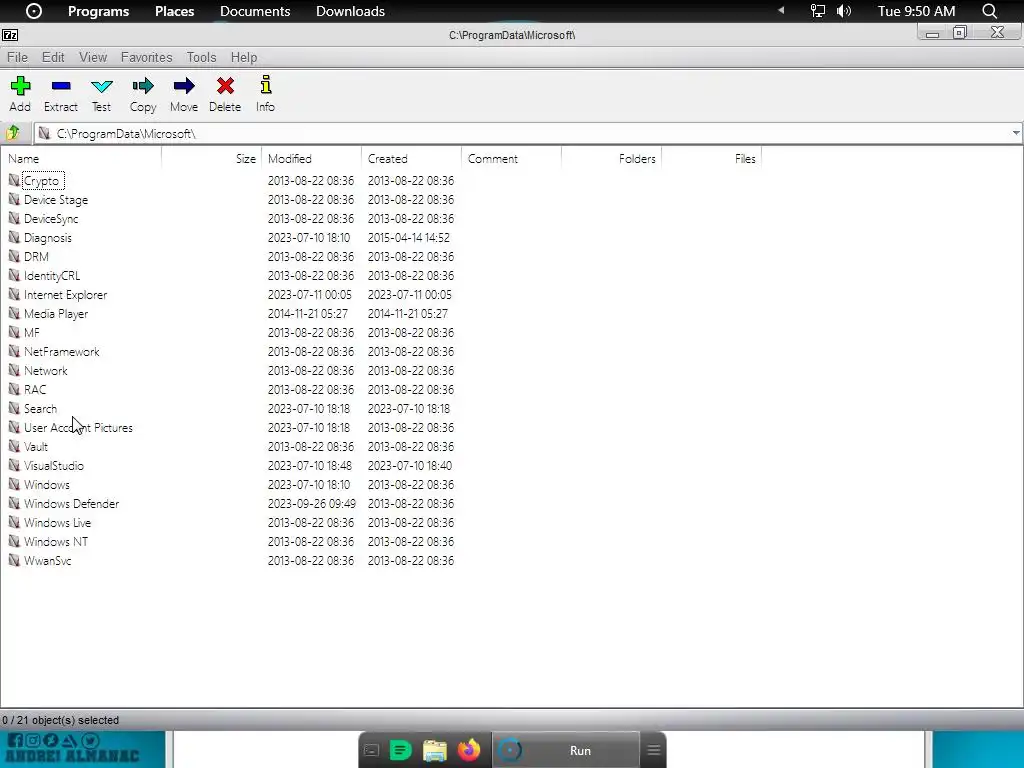Open the View menu
Image resolution: width=1024 pixels, height=768 pixels.
click(93, 57)
